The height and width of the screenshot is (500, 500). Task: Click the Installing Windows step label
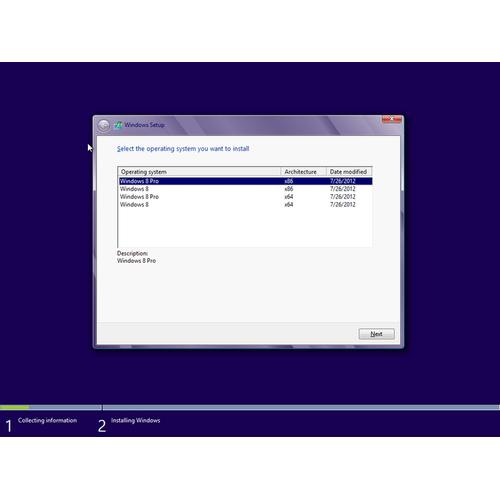[x=136, y=420]
